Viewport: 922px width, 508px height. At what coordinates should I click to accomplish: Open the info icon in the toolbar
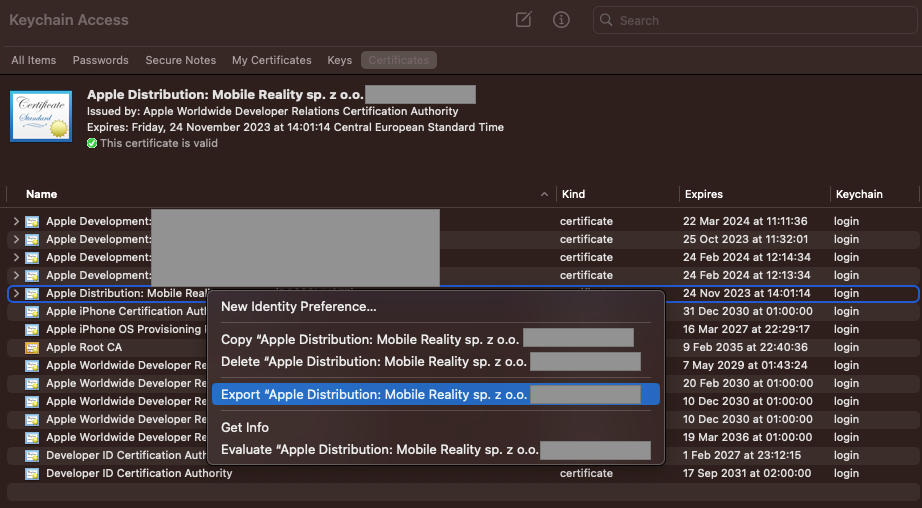click(561, 19)
